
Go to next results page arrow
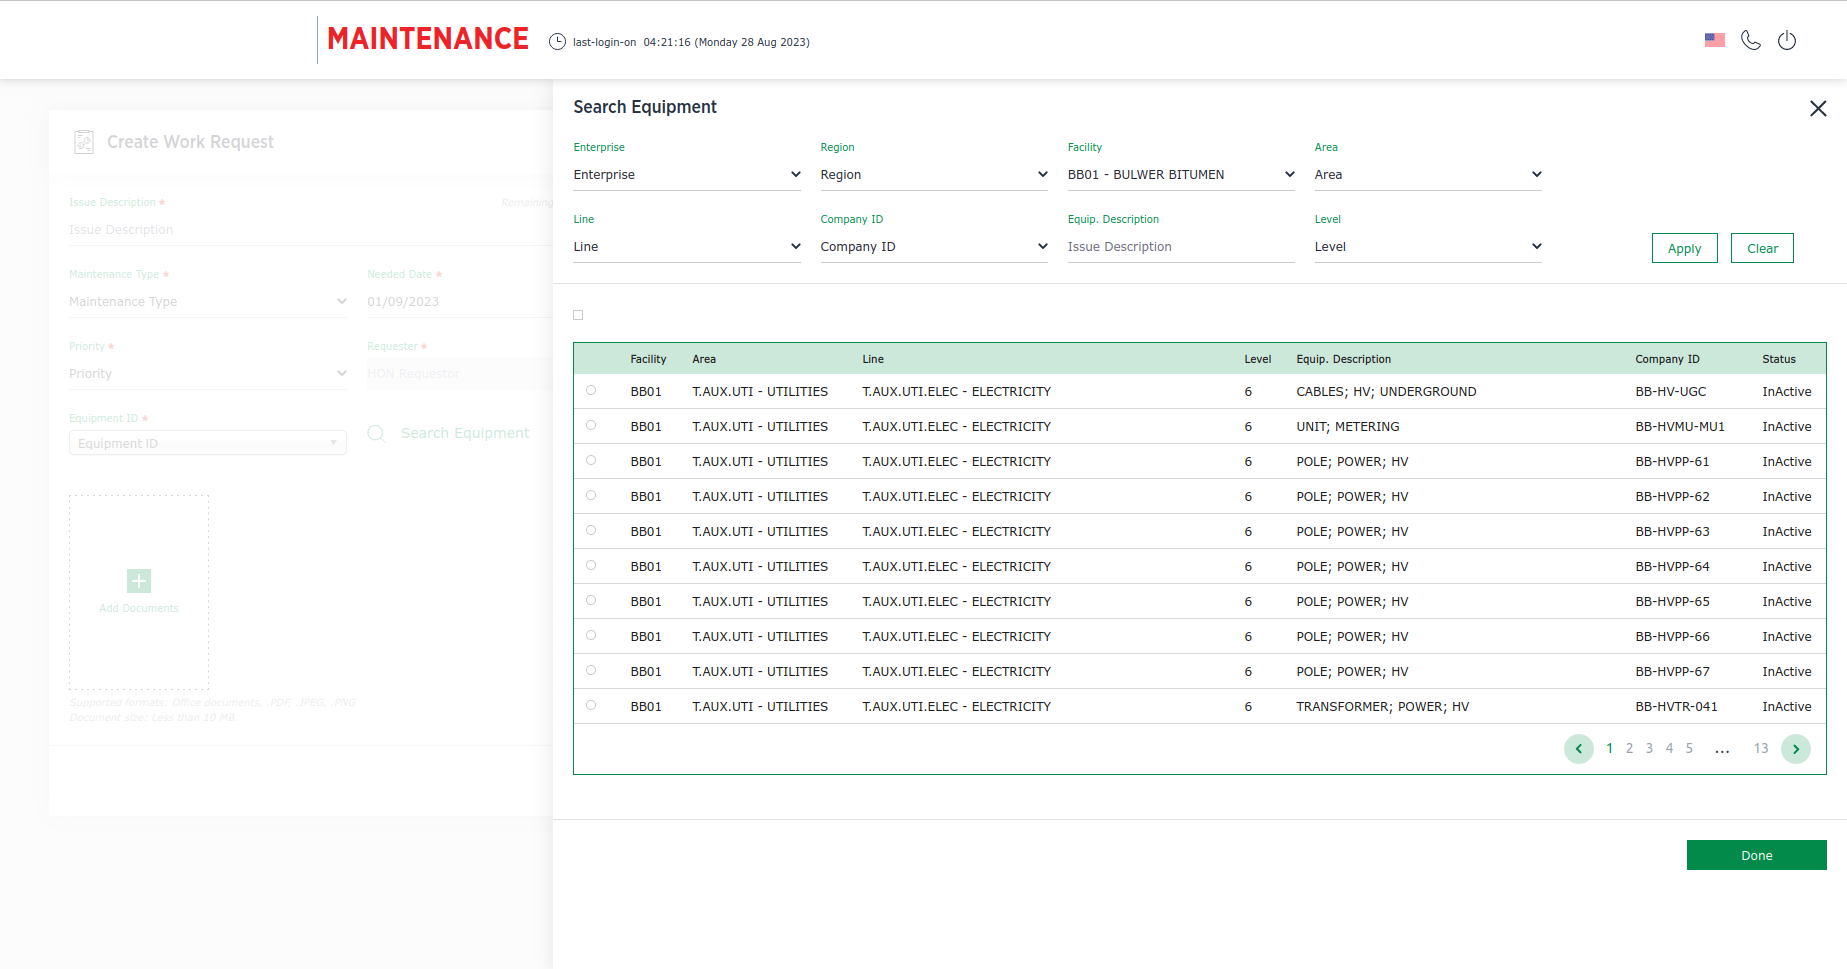[x=1796, y=749]
